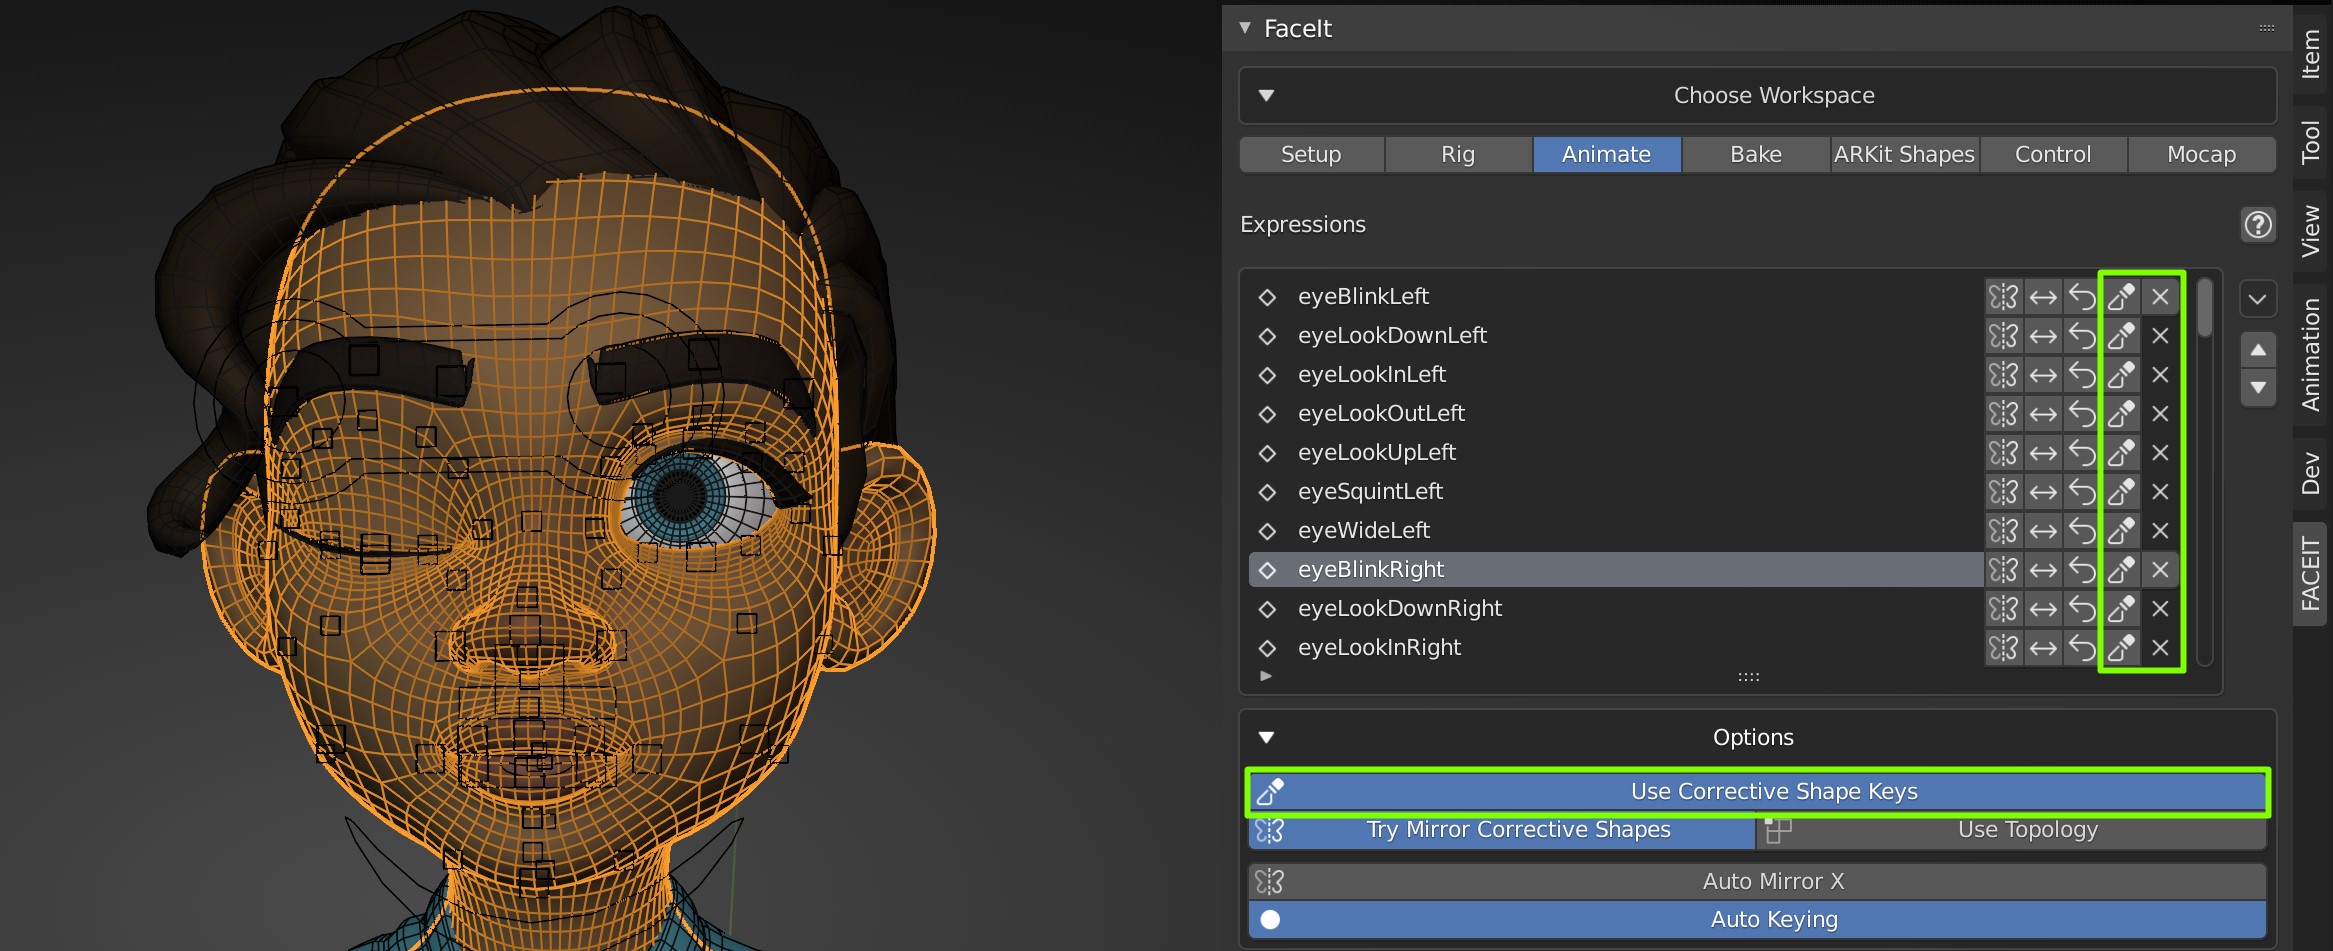Click sculpt corrective icon for eyeLookInLeft
Screen dimensions: 2333x951
point(2121,375)
